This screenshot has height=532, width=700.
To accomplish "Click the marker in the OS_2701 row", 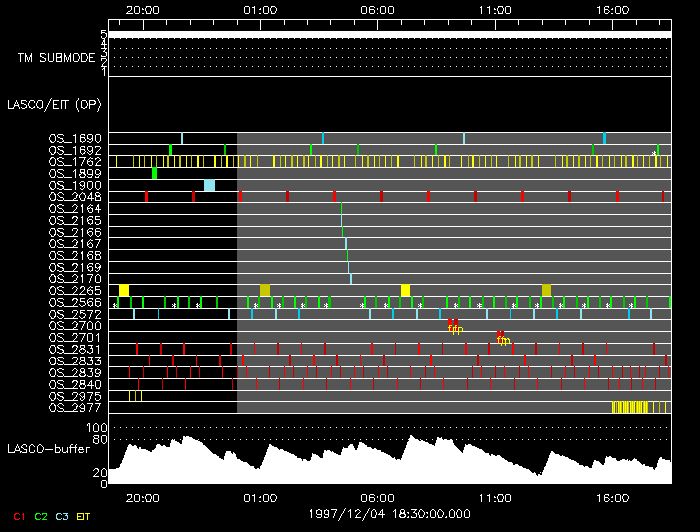I will (503, 338).
